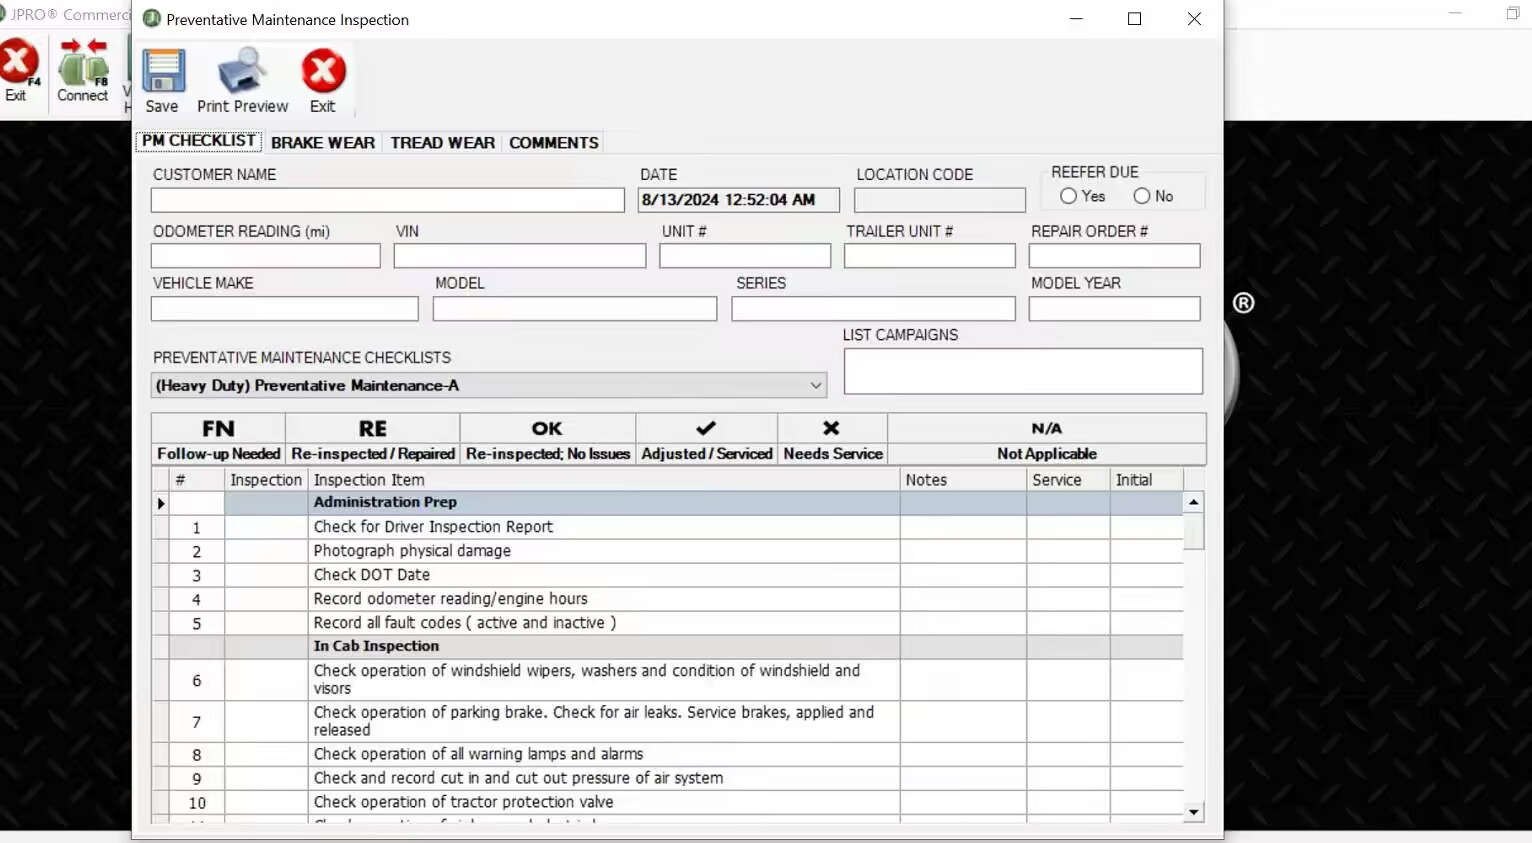The width and height of the screenshot is (1532, 843).
Task: Select the TREAD WEAR tab
Action: click(442, 142)
